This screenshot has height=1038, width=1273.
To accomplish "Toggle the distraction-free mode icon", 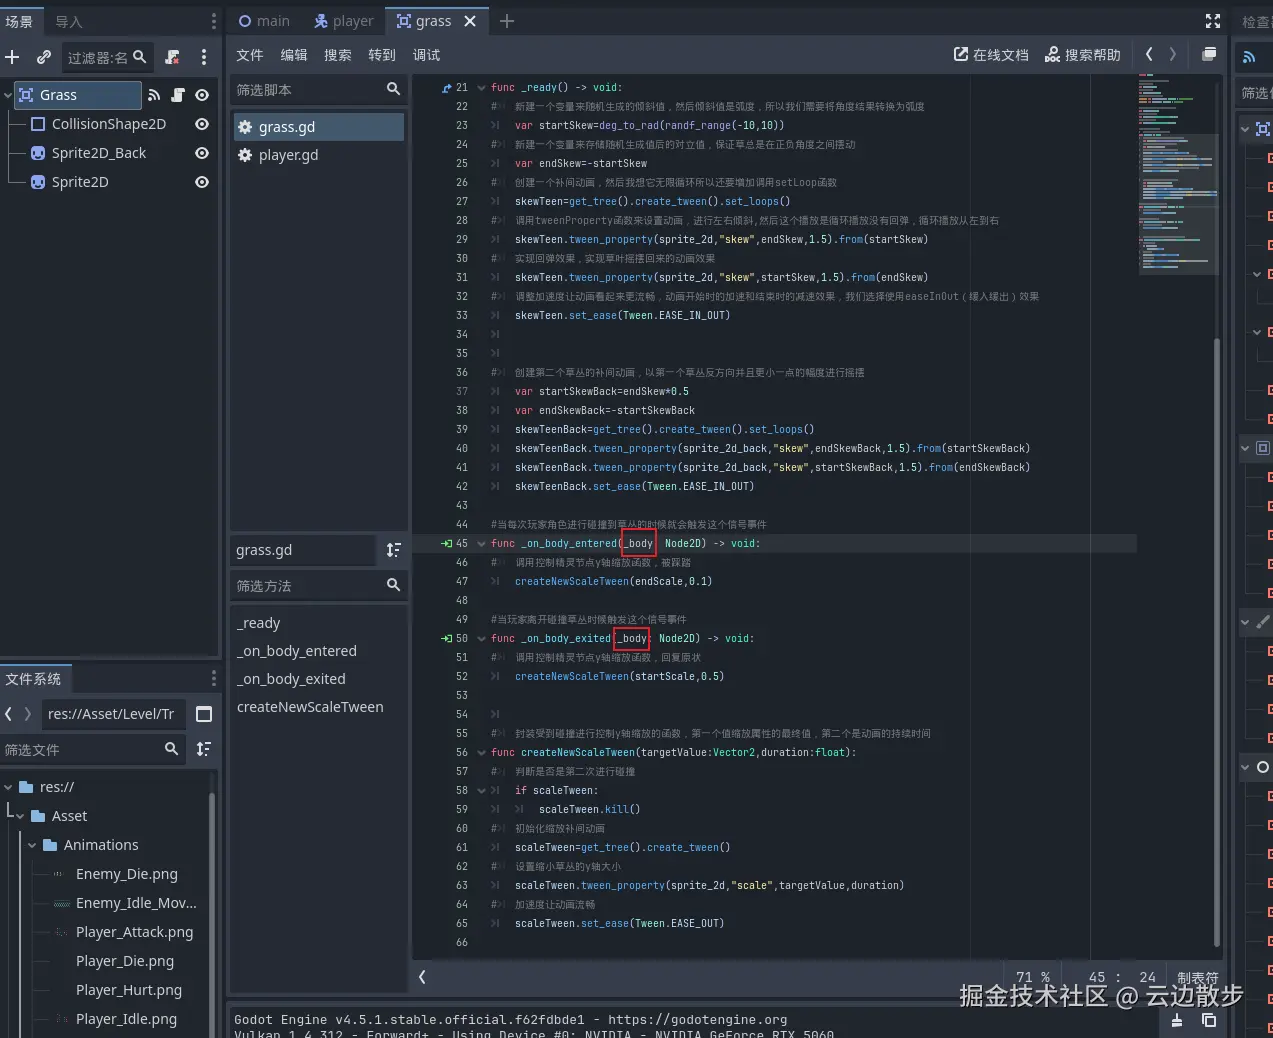I will pyautogui.click(x=1213, y=21).
